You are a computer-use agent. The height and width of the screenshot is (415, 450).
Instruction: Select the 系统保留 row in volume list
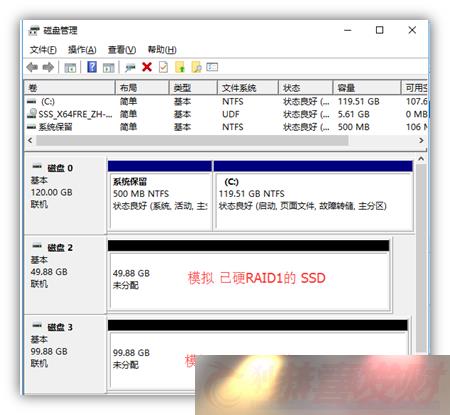point(226,127)
